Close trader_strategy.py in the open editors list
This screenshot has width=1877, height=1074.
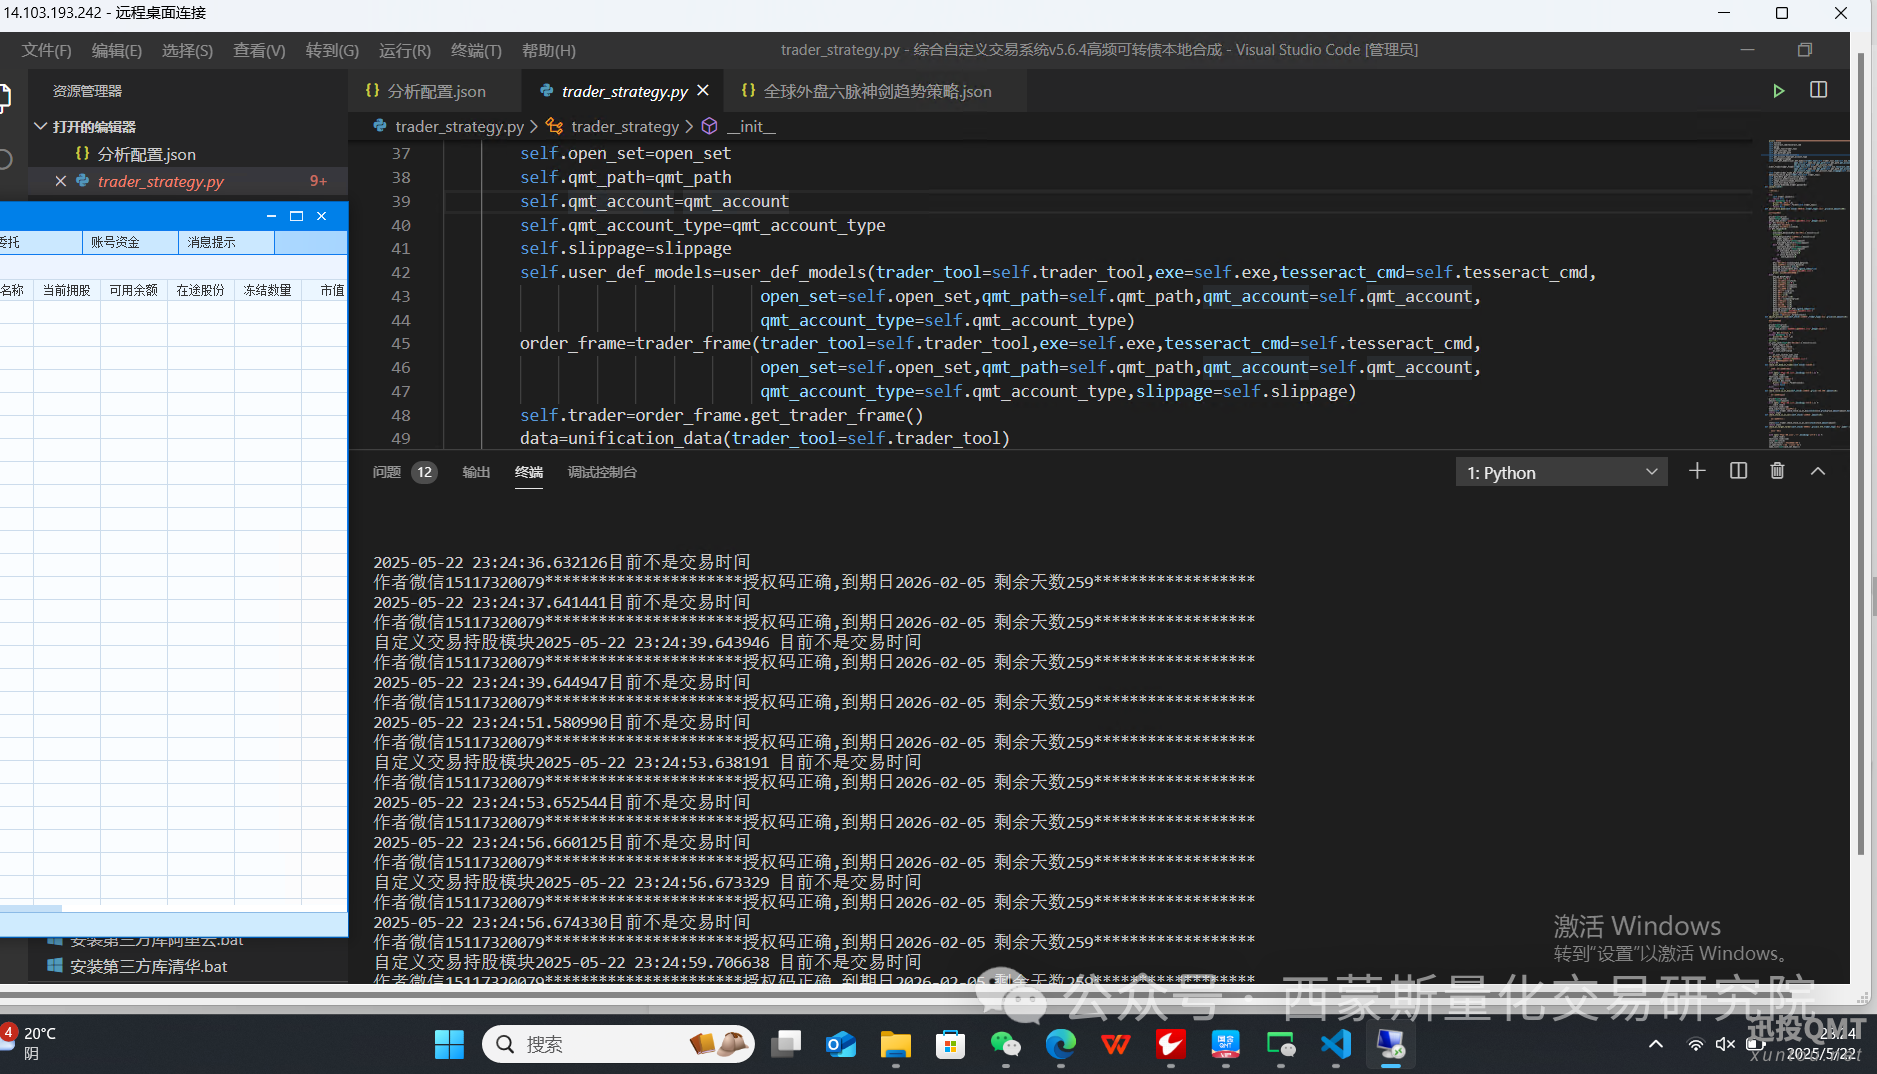pos(61,181)
